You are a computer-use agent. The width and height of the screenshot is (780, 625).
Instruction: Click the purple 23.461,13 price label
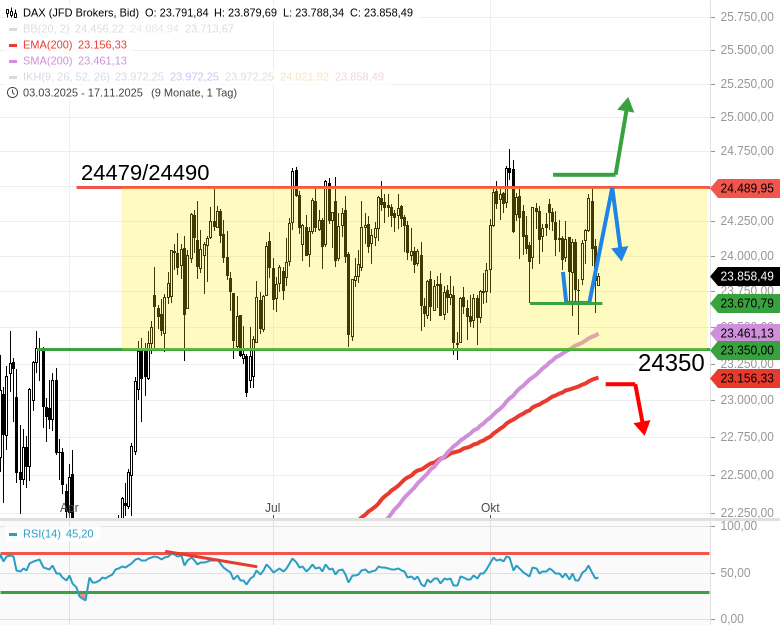tap(745, 333)
